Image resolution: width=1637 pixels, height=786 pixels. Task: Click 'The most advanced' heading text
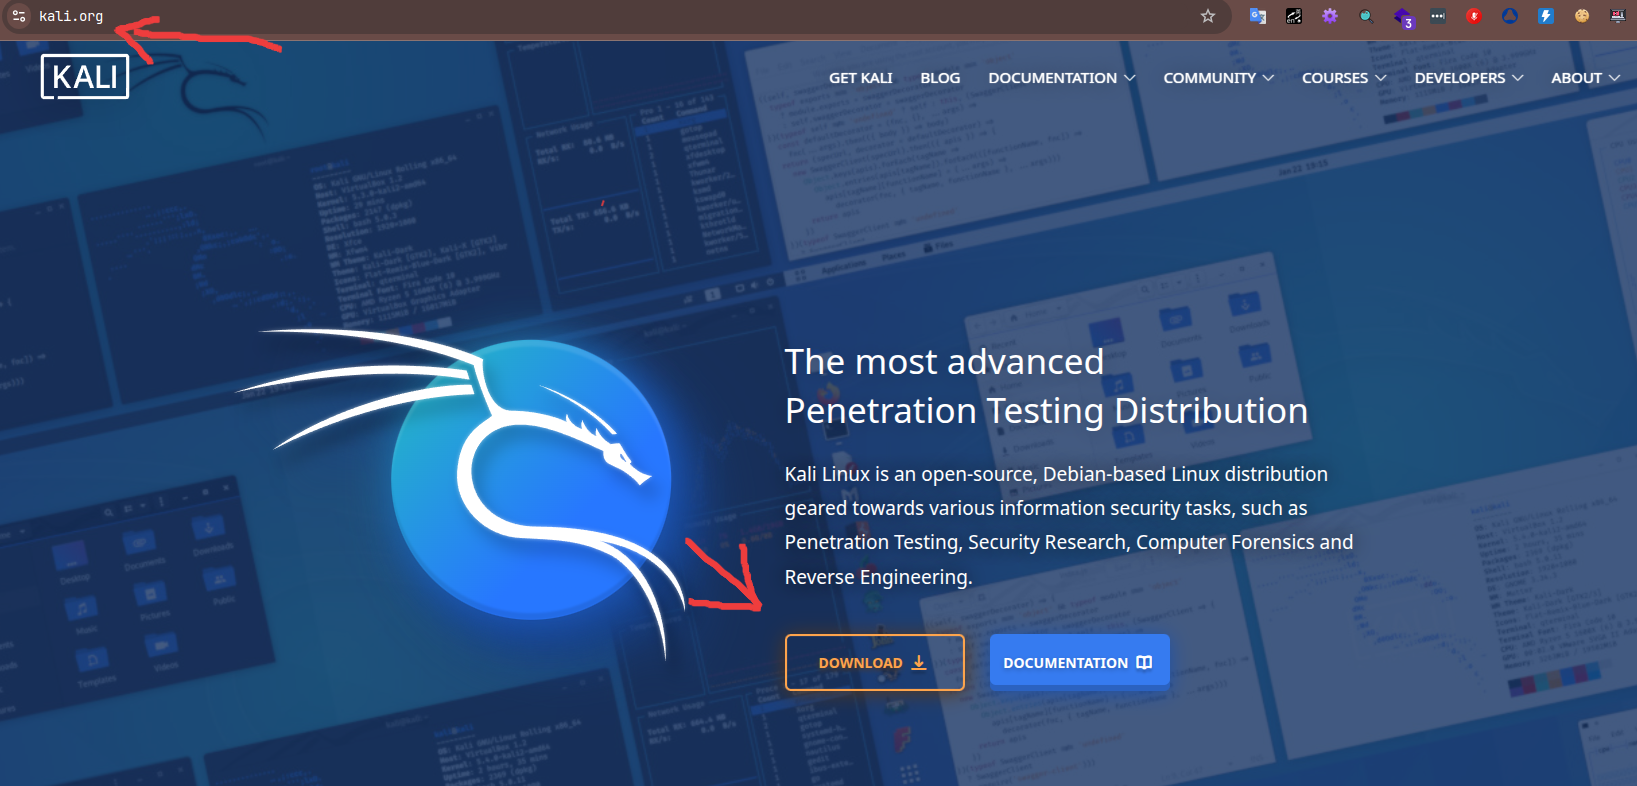(x=944, y=362)
